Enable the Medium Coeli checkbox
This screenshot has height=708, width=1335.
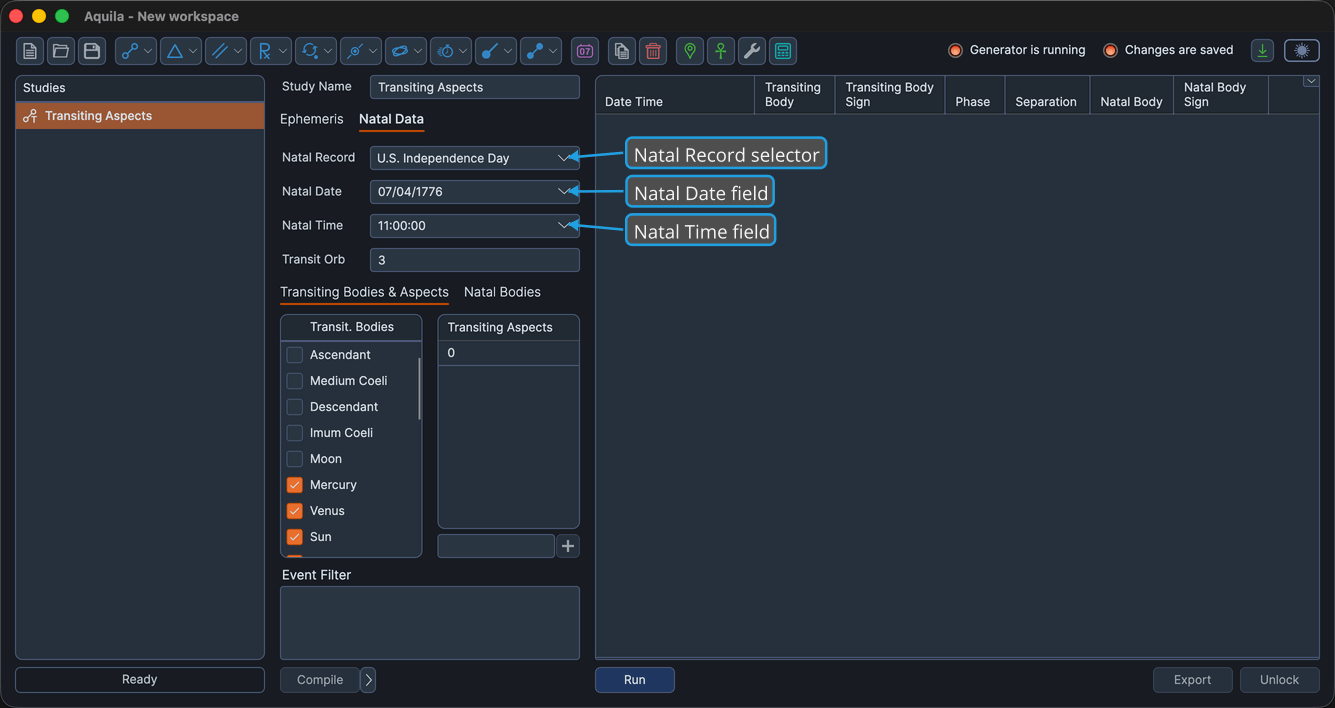[x=295, y=381]
